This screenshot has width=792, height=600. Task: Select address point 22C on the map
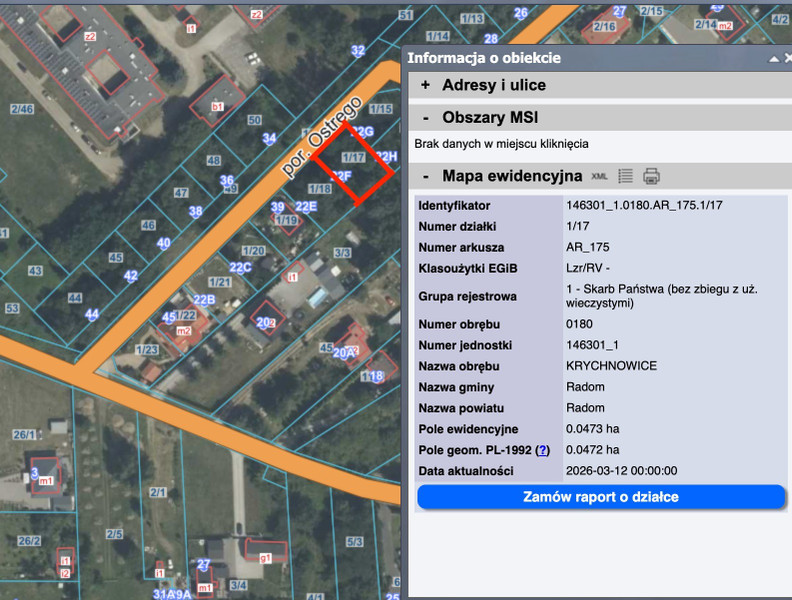click(240, 267)
